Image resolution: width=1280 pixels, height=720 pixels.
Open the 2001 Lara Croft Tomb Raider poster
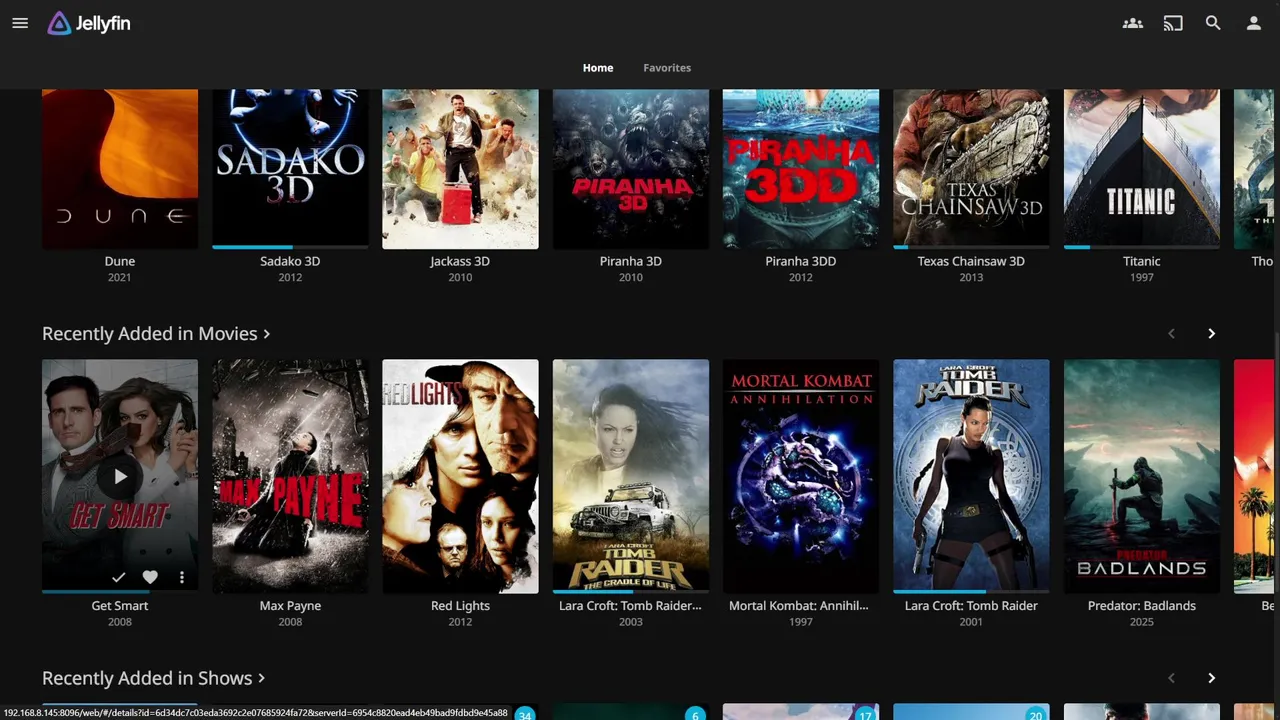(x=971, y=476)
